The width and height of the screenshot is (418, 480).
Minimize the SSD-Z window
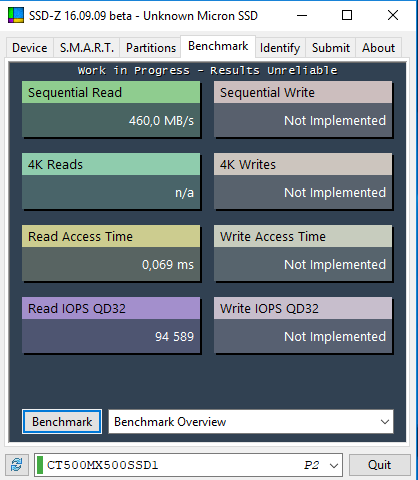coord(302,15)
